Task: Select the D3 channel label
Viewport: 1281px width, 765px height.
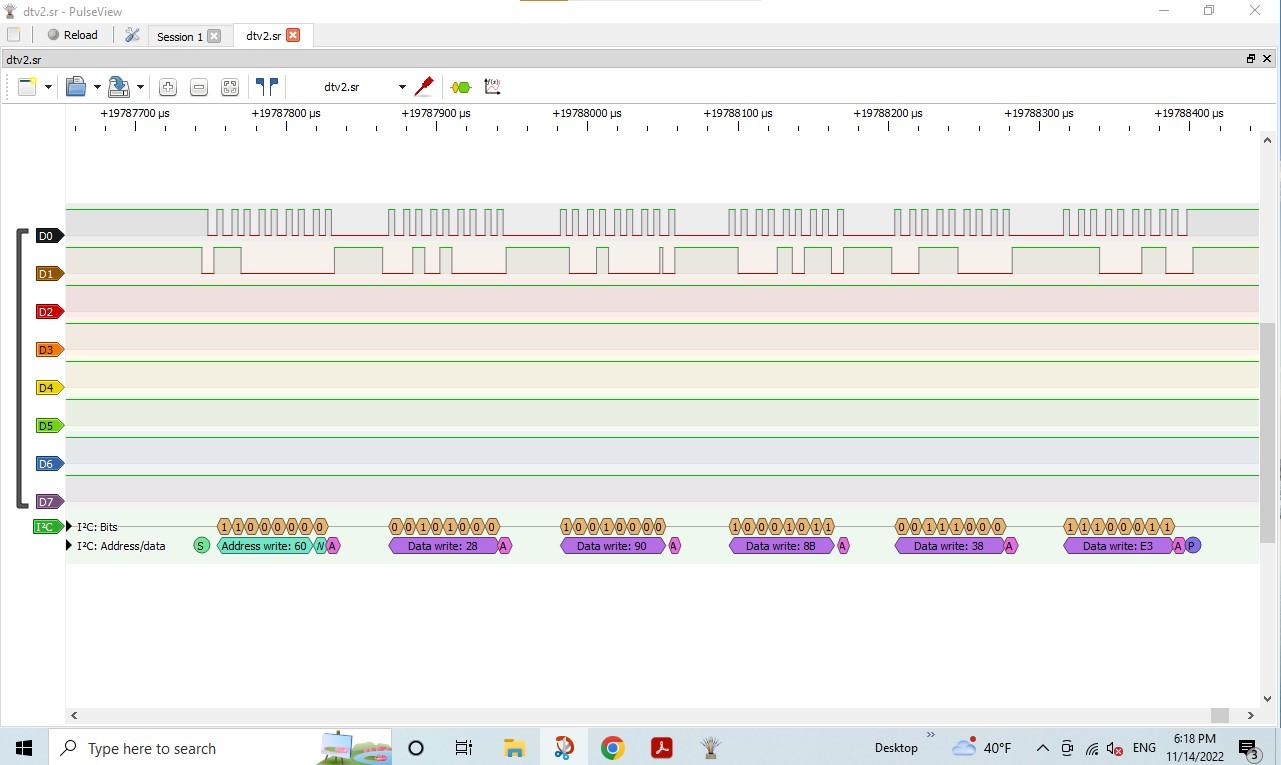Action: coord(49,350)
